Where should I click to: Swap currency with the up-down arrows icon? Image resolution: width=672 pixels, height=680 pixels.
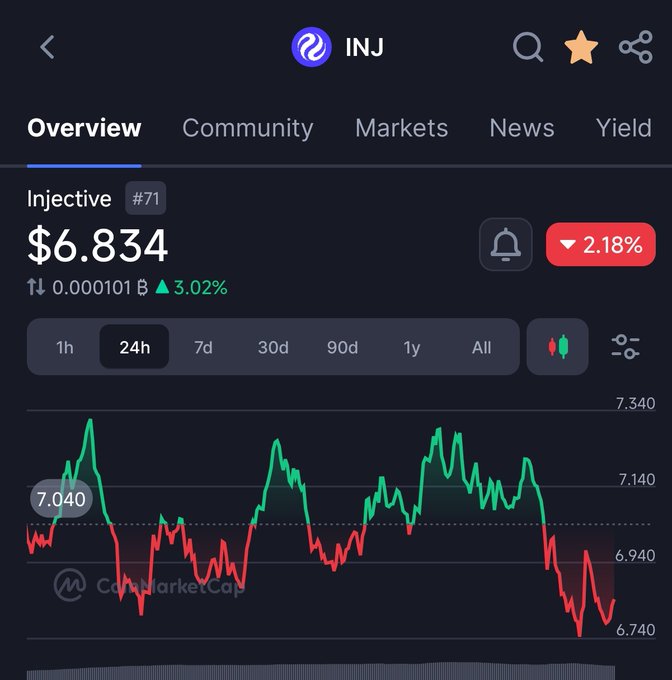coord(36,287)
